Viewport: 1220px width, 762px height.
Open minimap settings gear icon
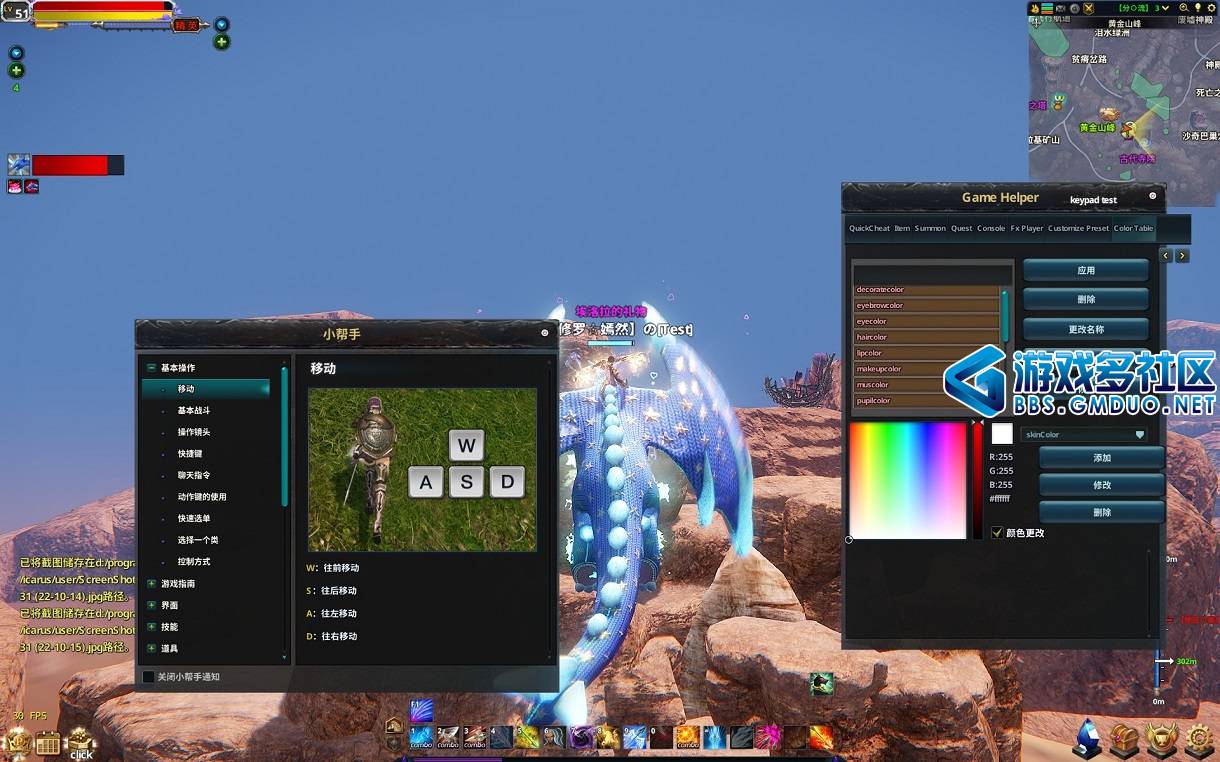pos(1211,8)
